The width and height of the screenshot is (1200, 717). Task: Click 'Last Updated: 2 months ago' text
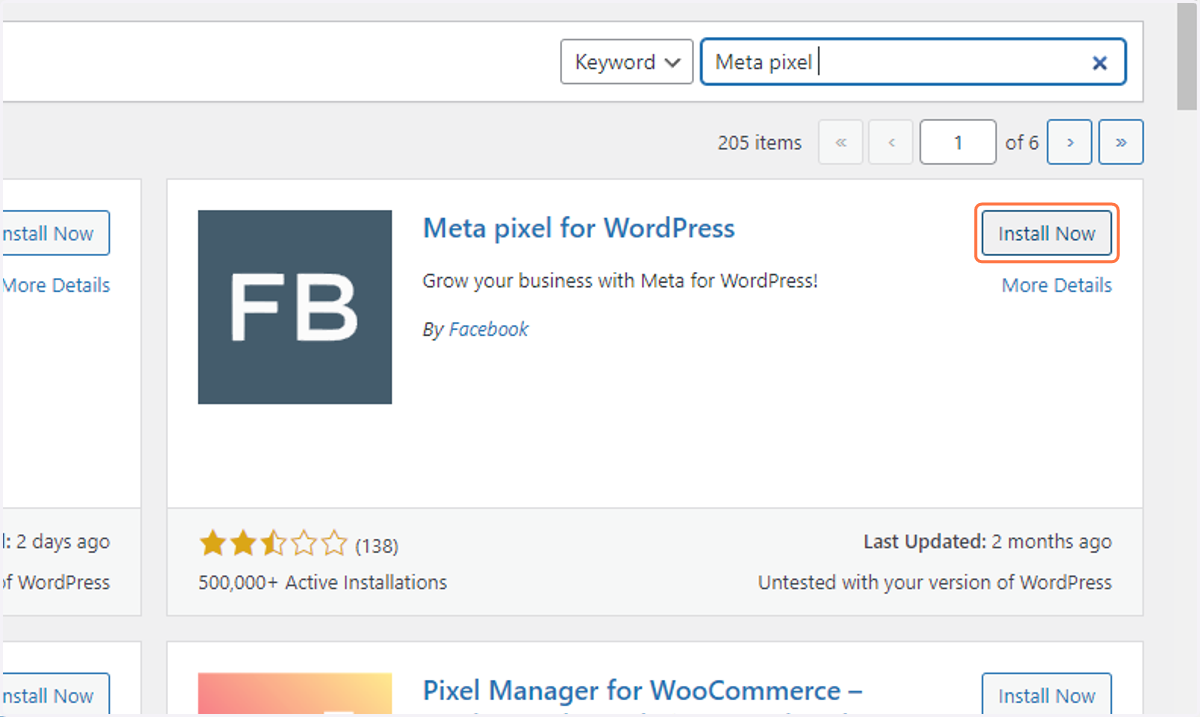click(x=988, y=542)
